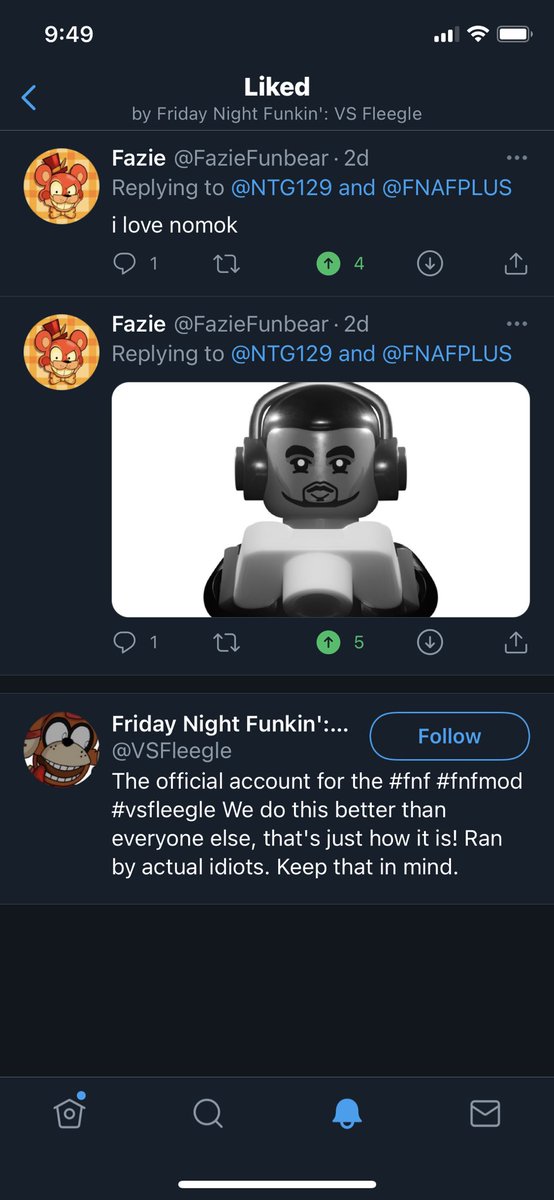Go back using the blue chevron arrow
554x1200 pixels.
pyautogui.click(x=29, y=97)
